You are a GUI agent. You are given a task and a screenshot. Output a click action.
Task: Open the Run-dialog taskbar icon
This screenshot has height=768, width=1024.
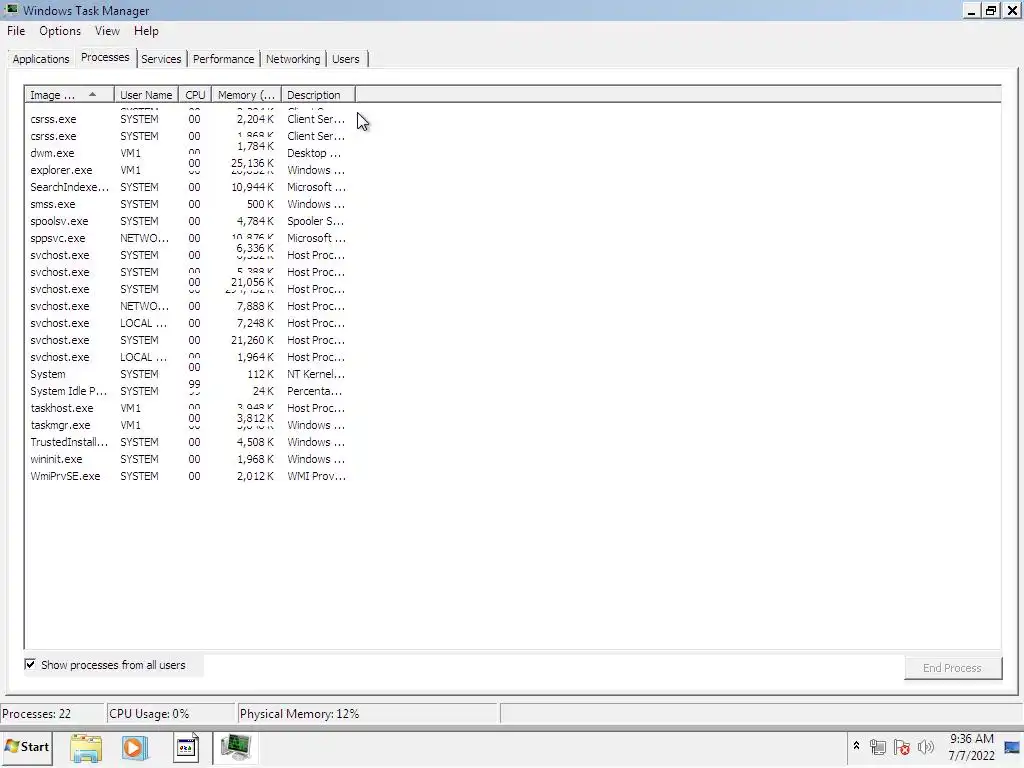(x=185, y=748)
